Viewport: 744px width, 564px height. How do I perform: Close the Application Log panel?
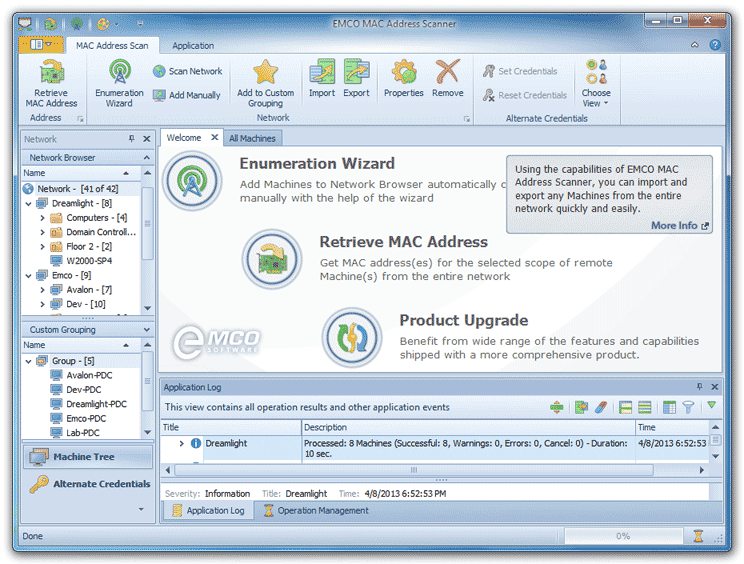click(715, 387)
